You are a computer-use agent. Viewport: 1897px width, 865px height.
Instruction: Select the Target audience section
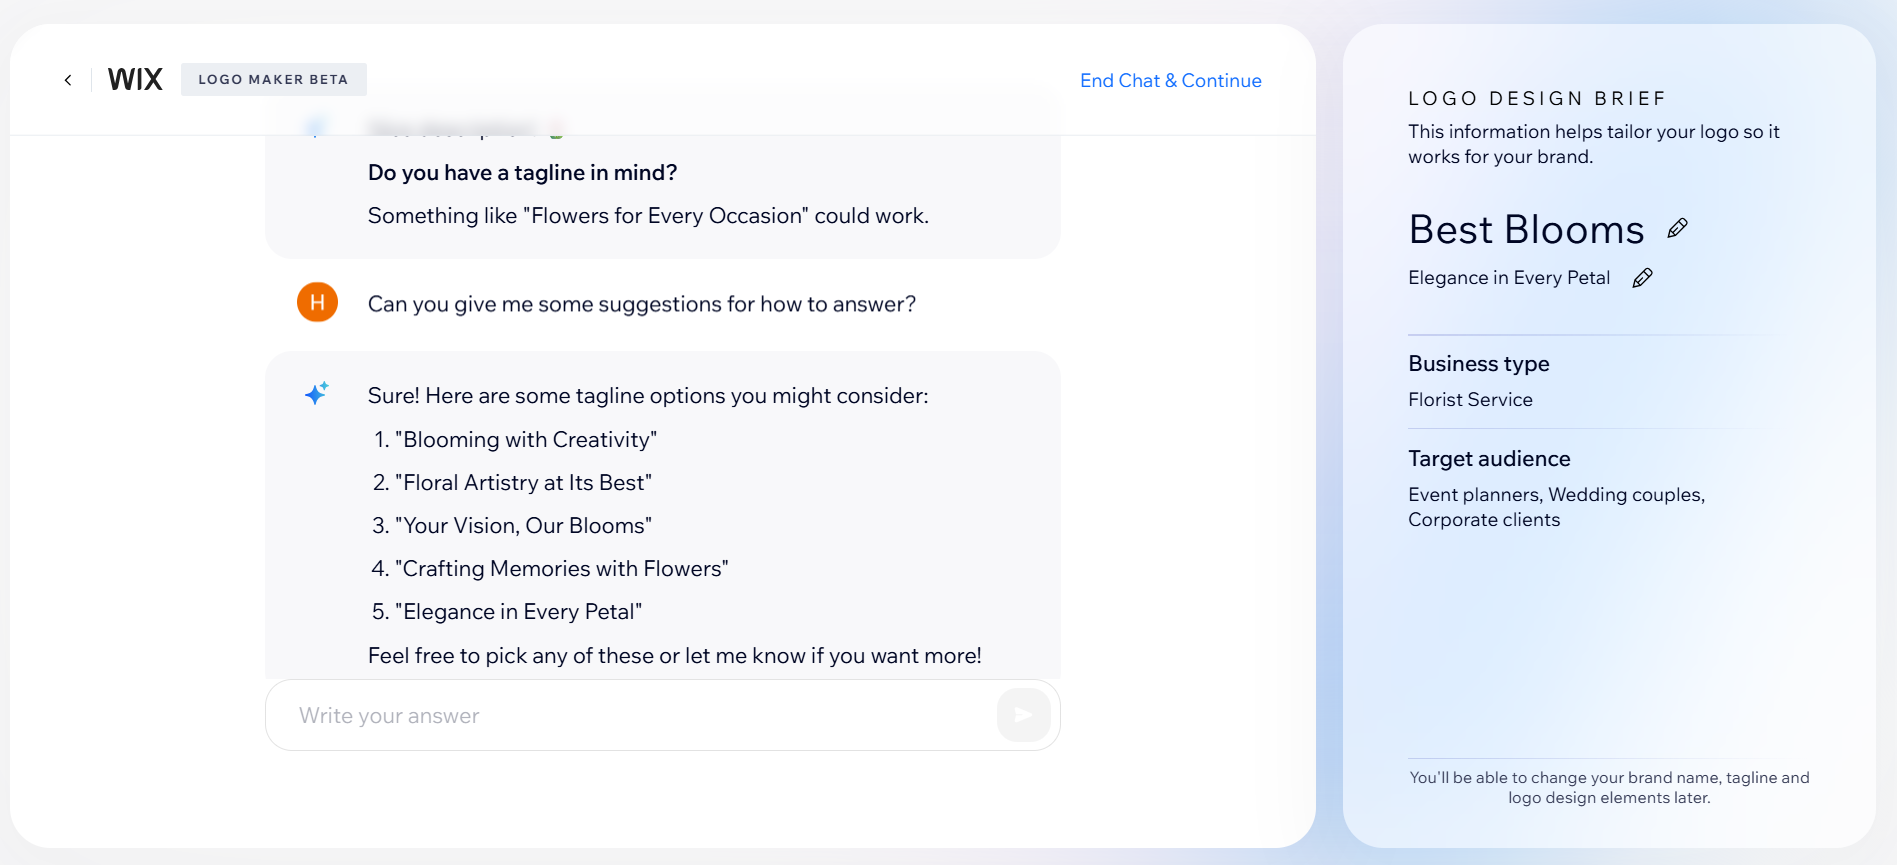click(1489, 458)
